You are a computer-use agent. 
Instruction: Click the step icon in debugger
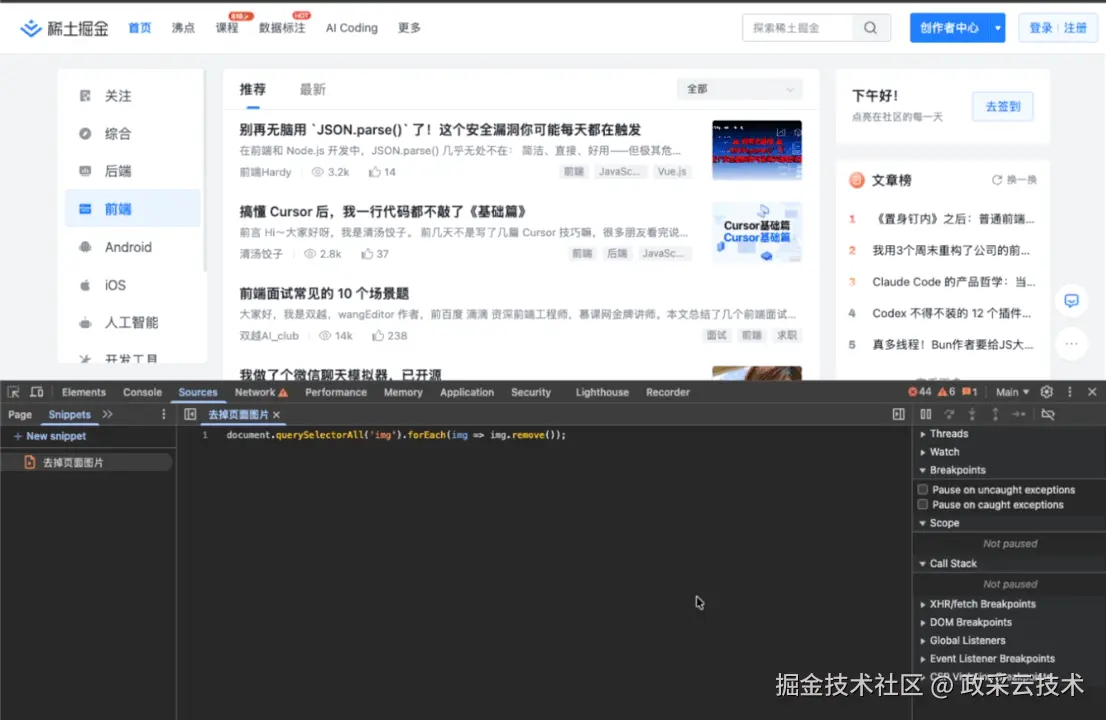[x=1019, y=415]
